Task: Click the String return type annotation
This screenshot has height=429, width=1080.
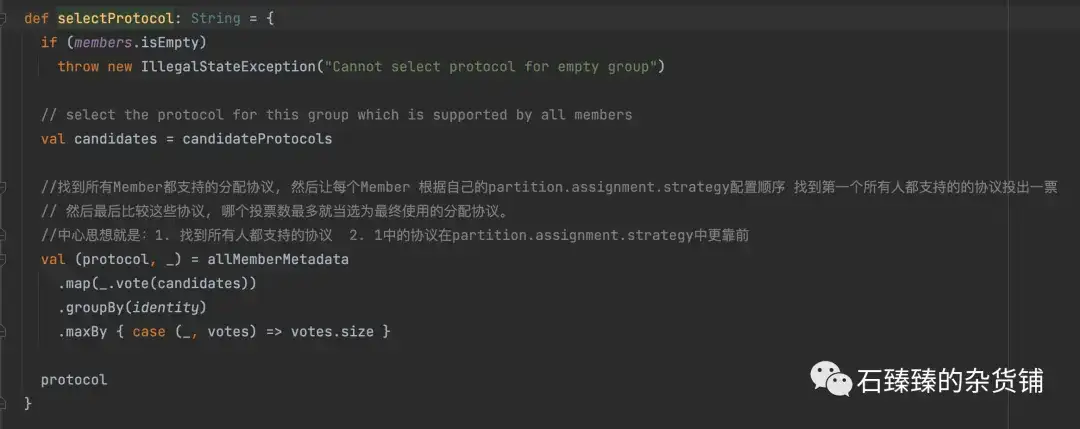Action: click(x=216, y=19)
